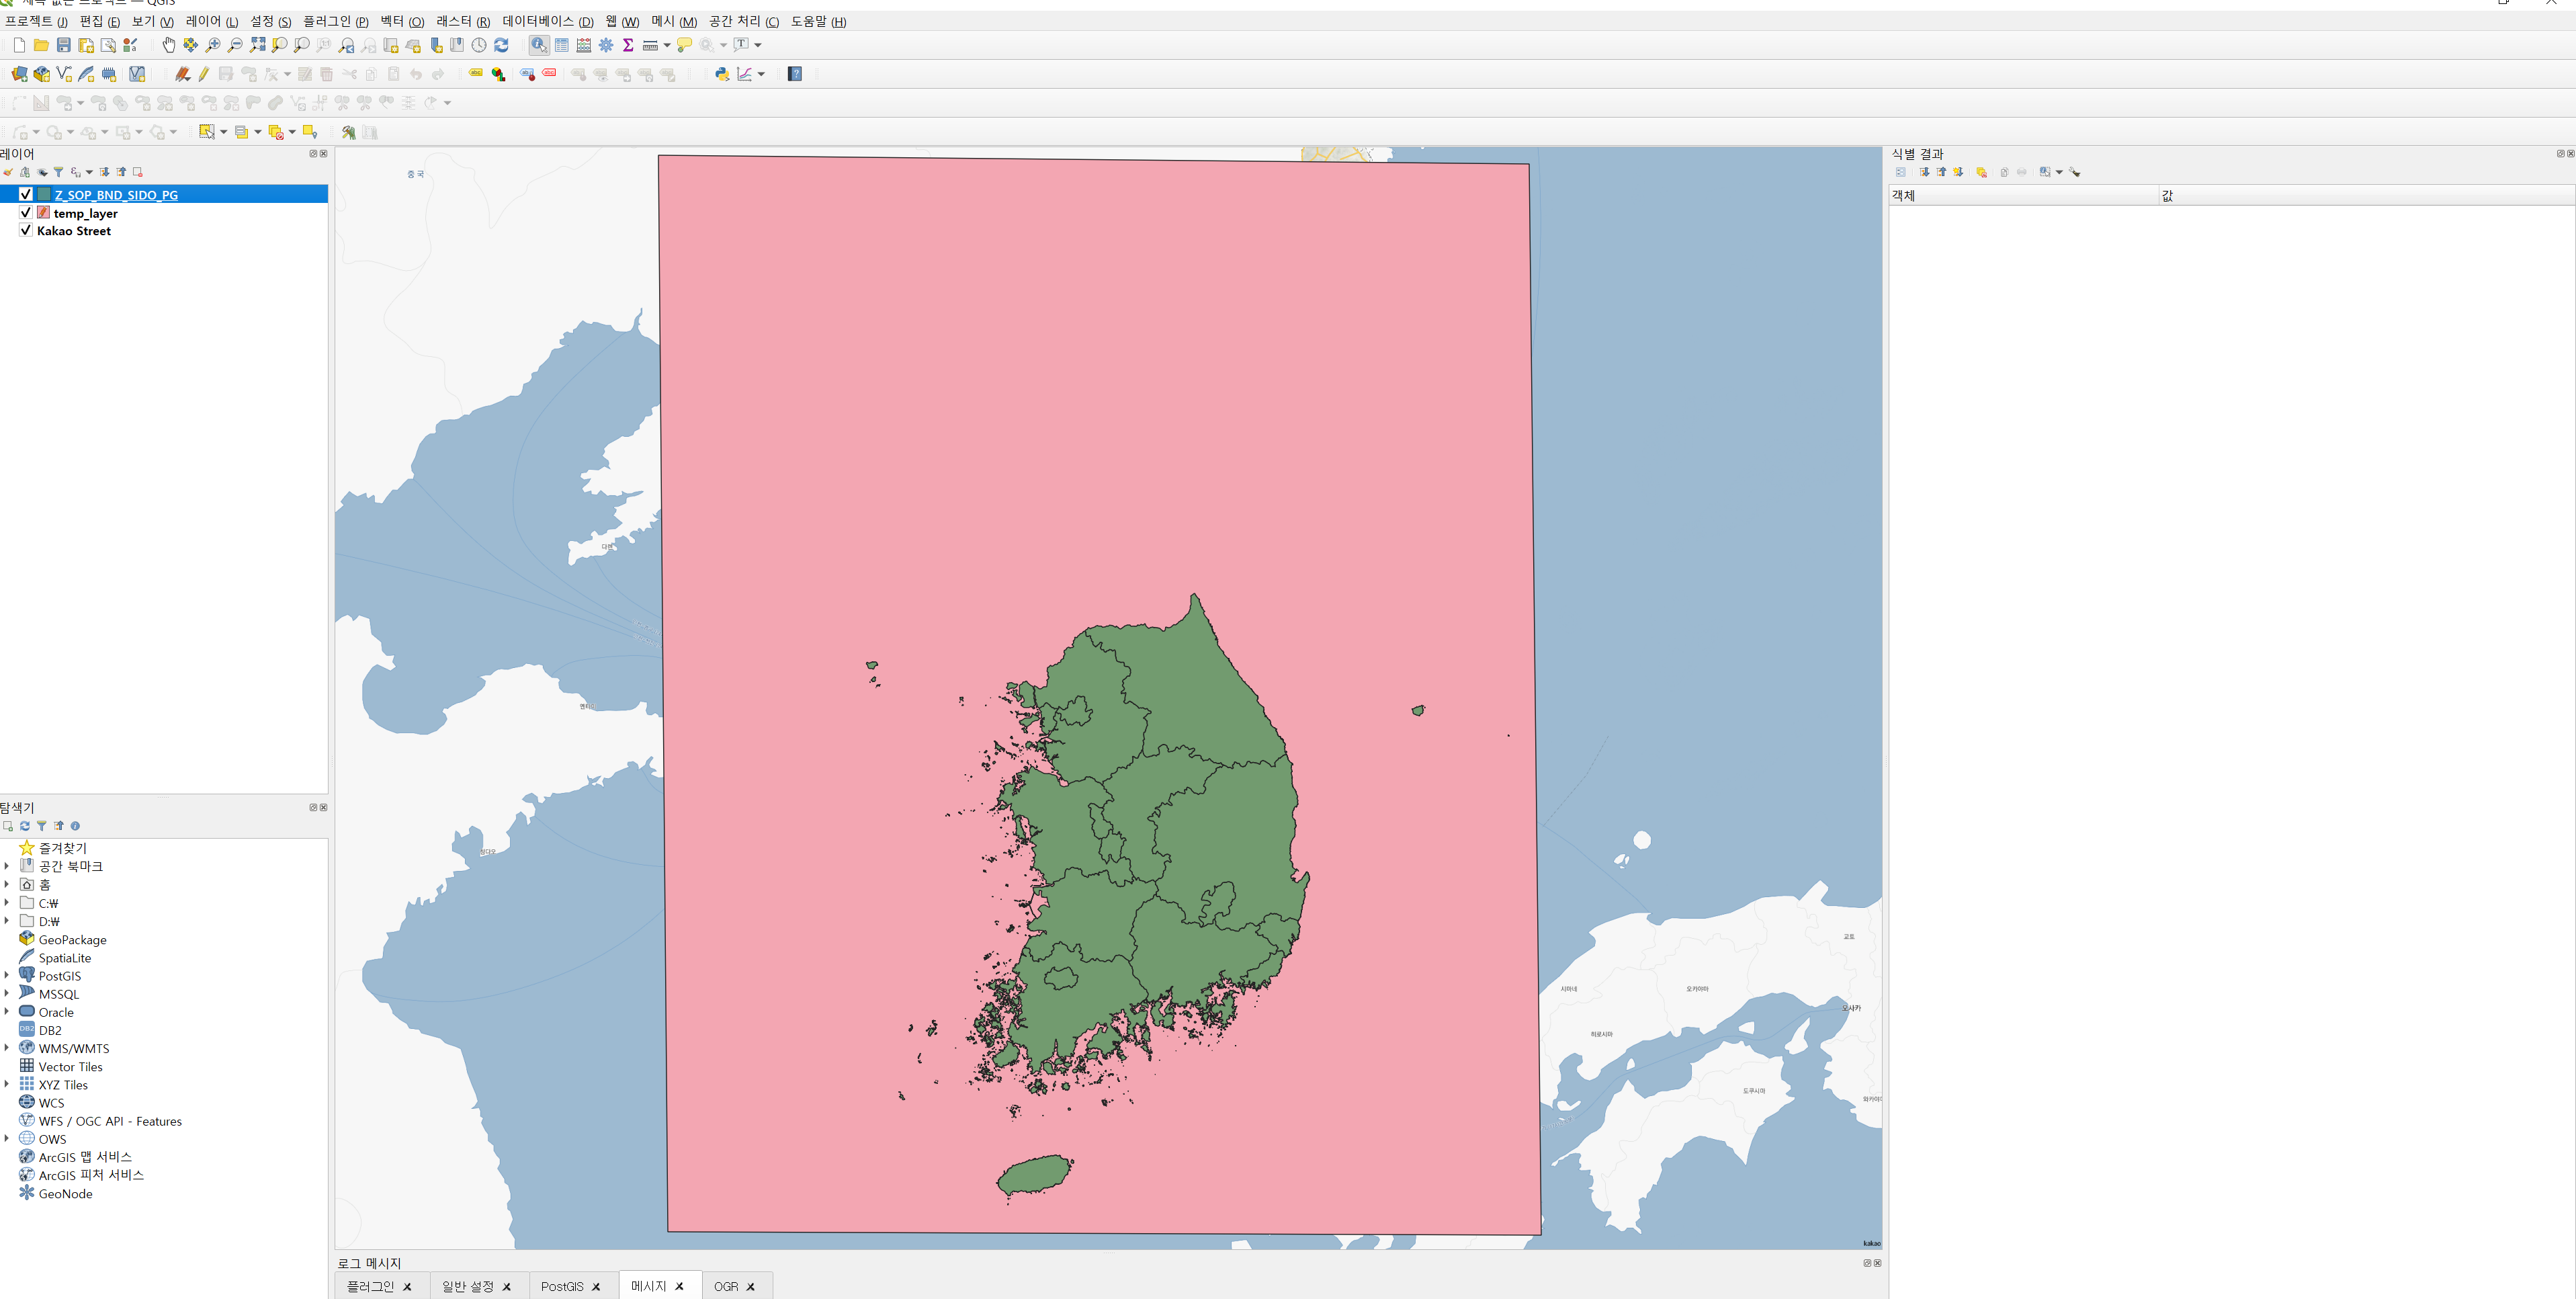Expand the XYZ Tiles tree node

7,1084
